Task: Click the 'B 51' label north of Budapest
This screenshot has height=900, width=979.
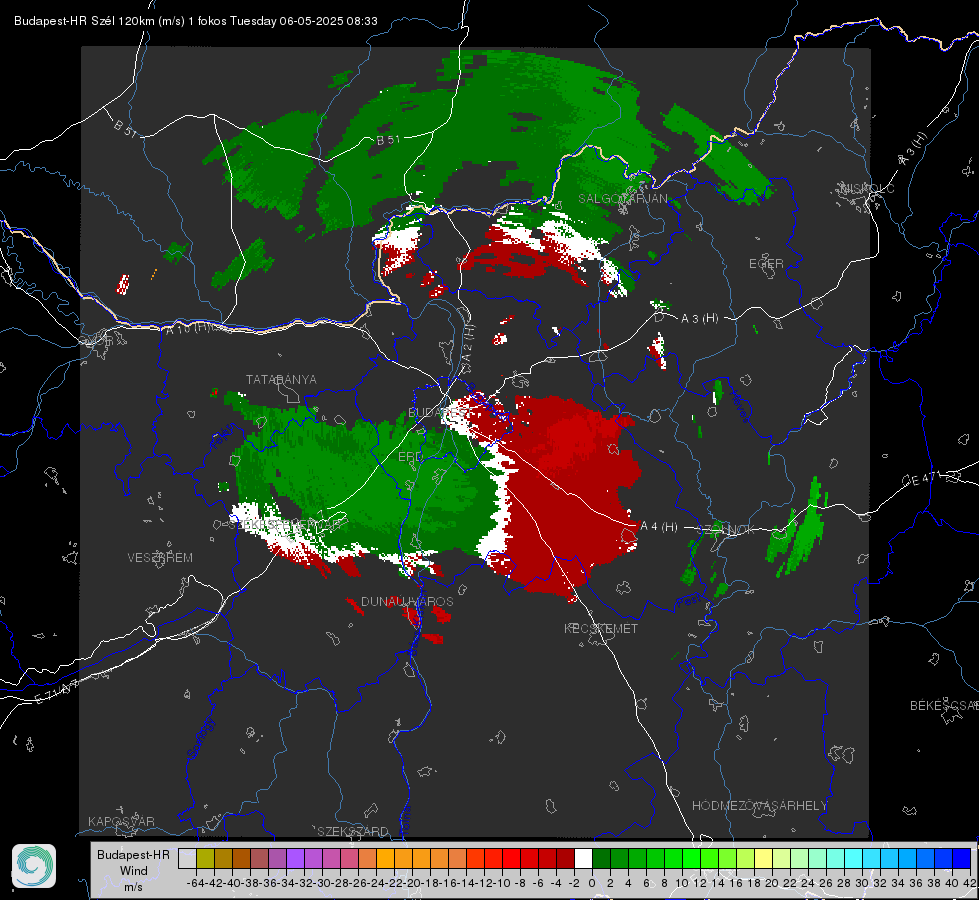Action: [x=388, y=140]
